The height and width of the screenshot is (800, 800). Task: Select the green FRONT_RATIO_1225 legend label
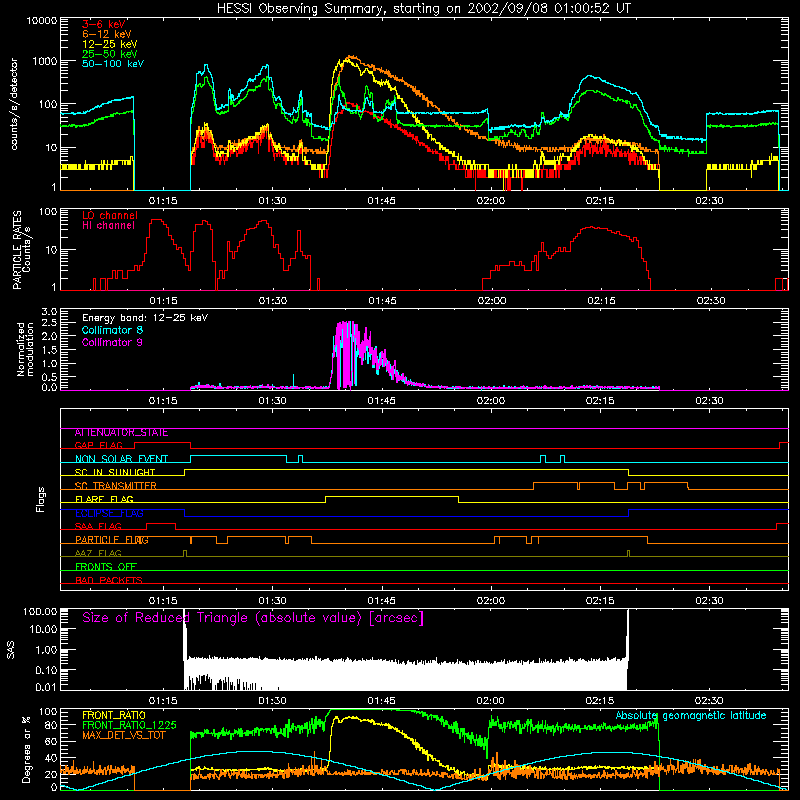pyautogui.click(x=130, y=725)
